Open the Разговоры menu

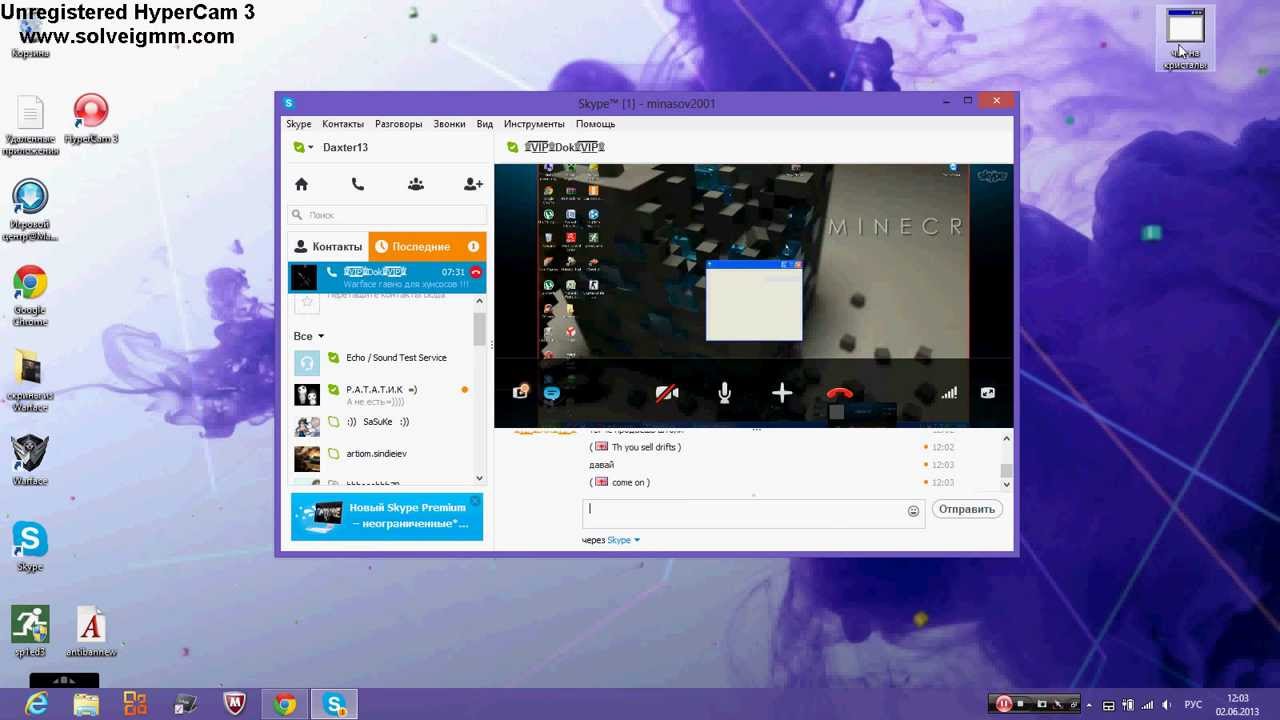pos(399,124)
